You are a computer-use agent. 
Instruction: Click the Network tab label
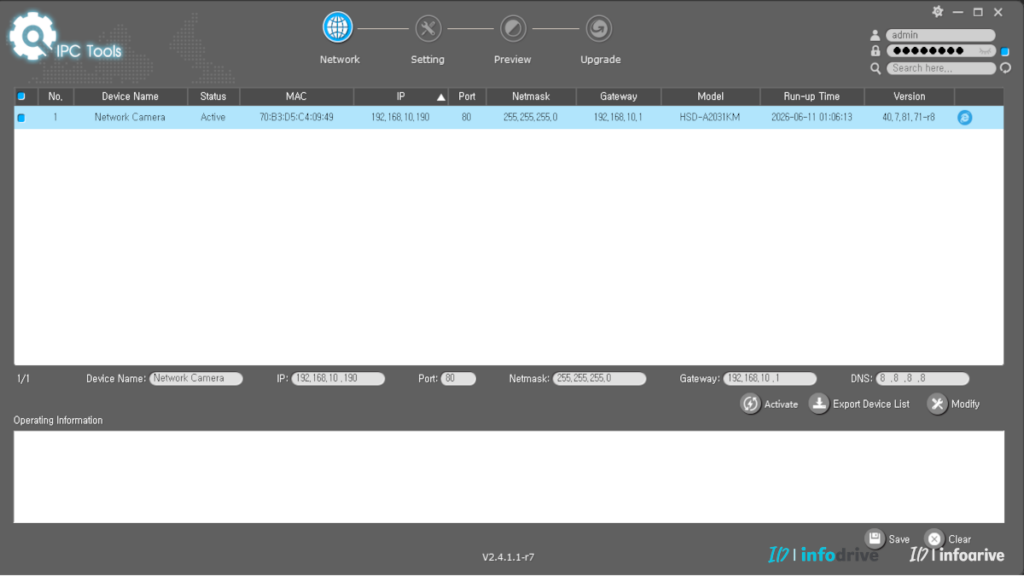point(340,59)
